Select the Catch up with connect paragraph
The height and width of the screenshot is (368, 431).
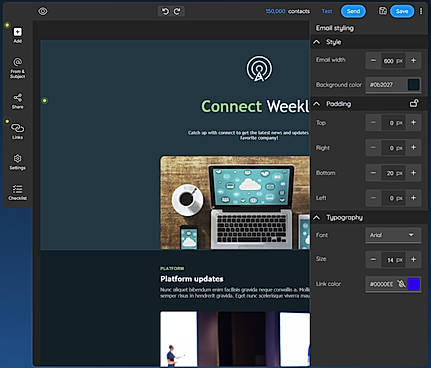pos(249,135)
